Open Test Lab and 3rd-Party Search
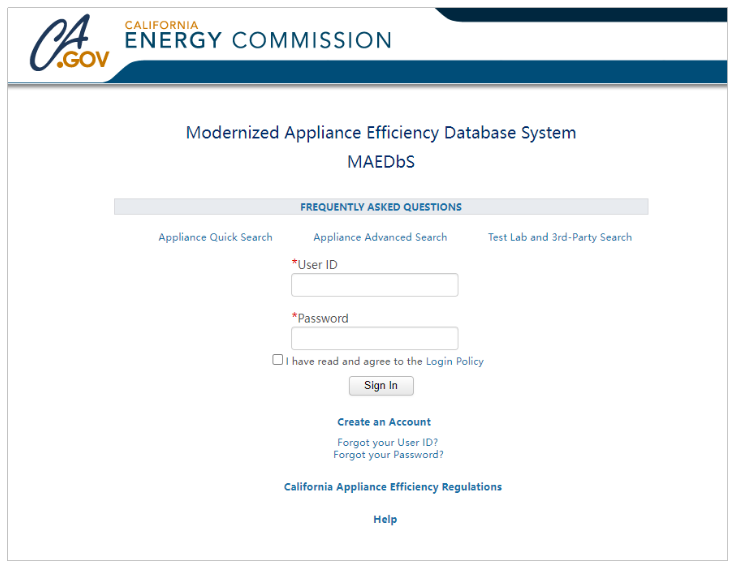 pos(560,237)
